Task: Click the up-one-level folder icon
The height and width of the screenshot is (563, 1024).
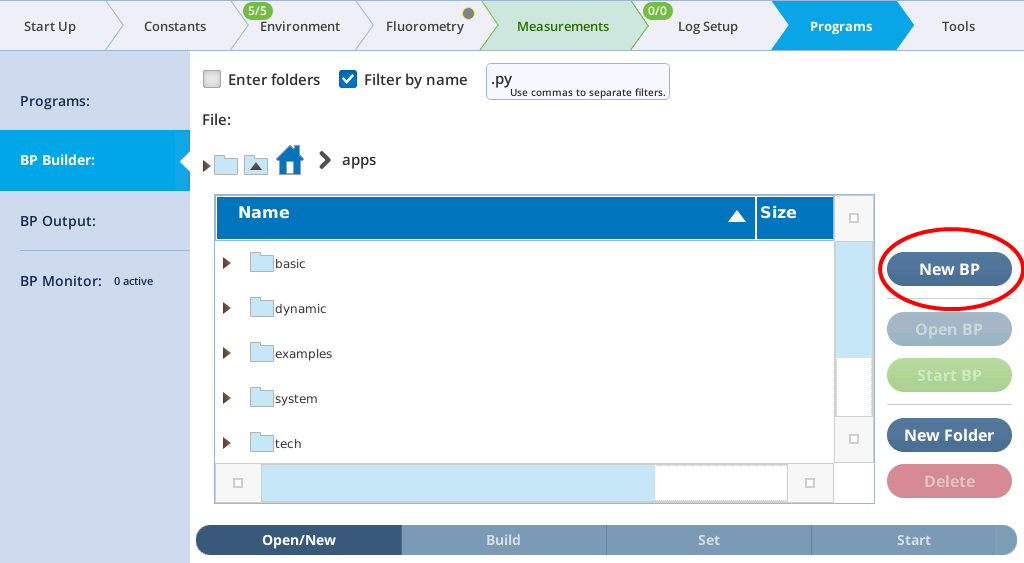Action: point(256,165)
